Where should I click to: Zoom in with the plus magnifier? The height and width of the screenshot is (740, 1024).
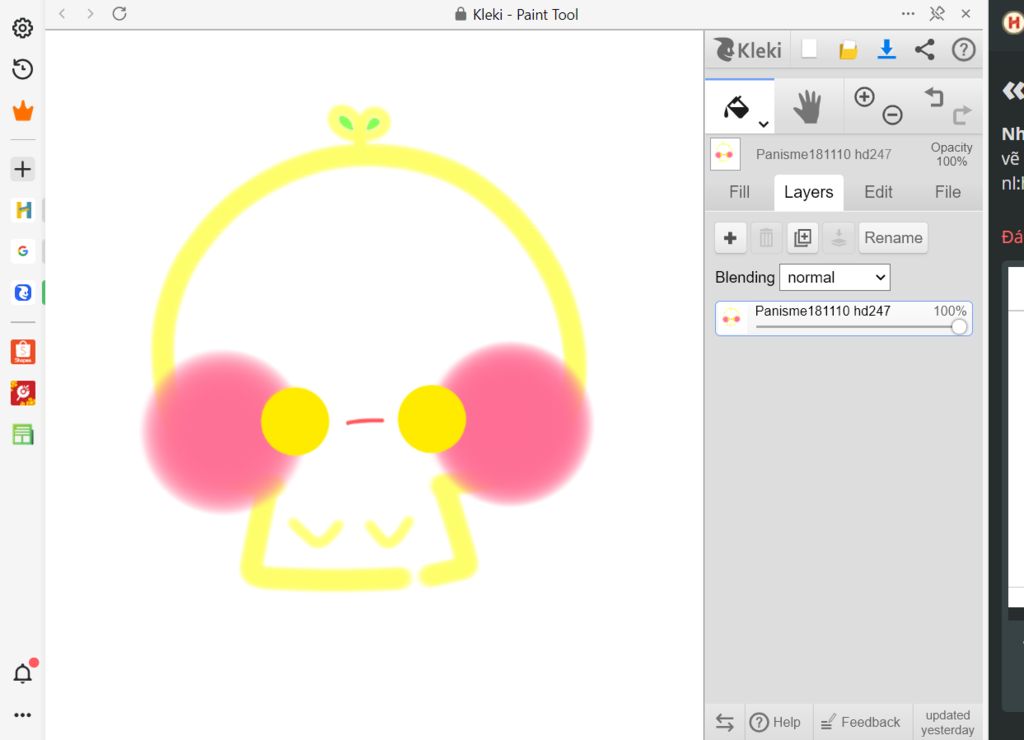click(x=864, y=97)
